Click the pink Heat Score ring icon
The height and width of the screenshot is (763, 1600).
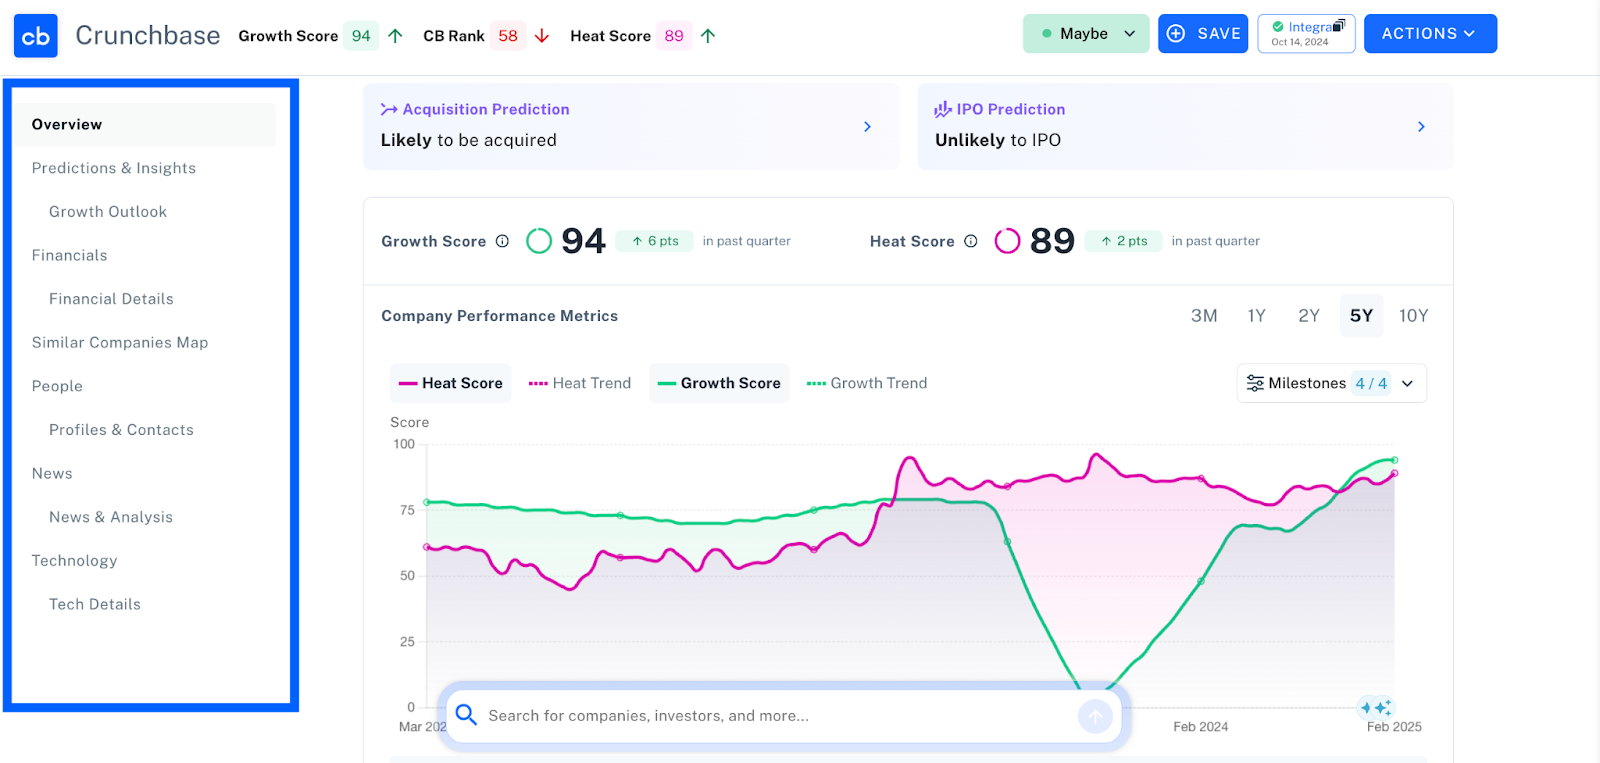tap(1008, 241)
